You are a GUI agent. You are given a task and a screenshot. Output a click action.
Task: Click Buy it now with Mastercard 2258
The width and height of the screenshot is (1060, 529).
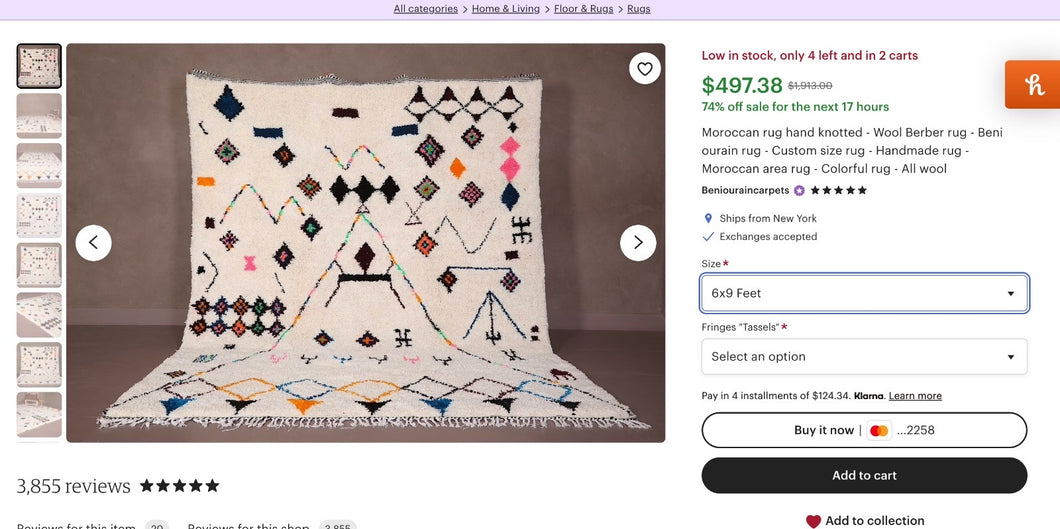864,430
